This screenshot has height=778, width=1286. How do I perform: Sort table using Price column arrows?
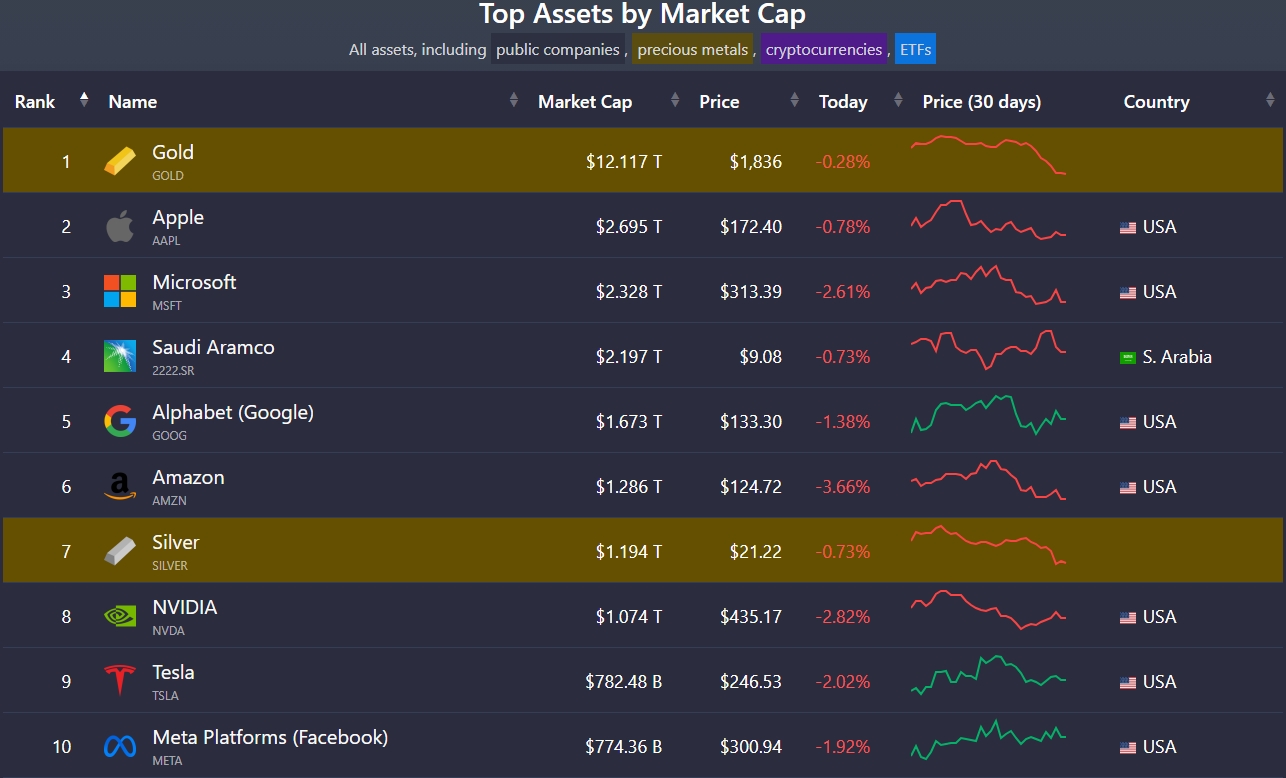point(794,100)
